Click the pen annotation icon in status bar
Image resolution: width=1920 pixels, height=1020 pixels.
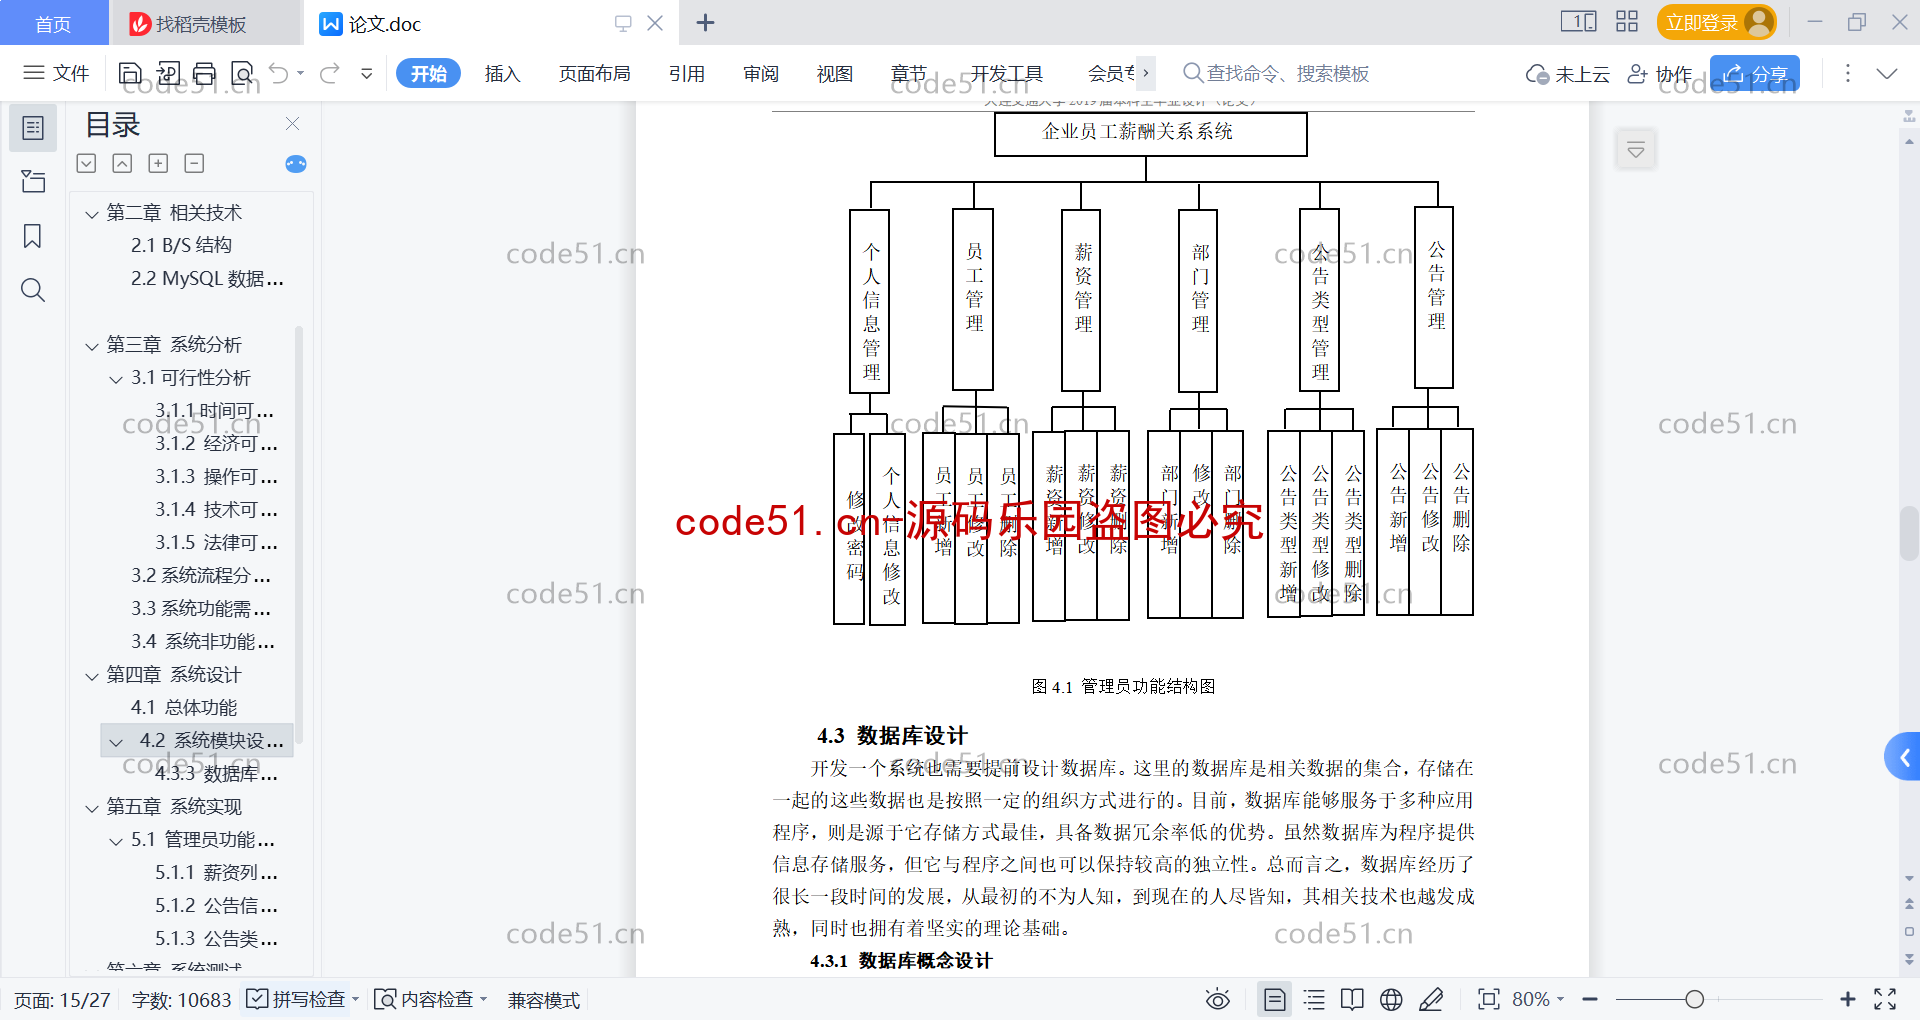[x=1431, y=999]
